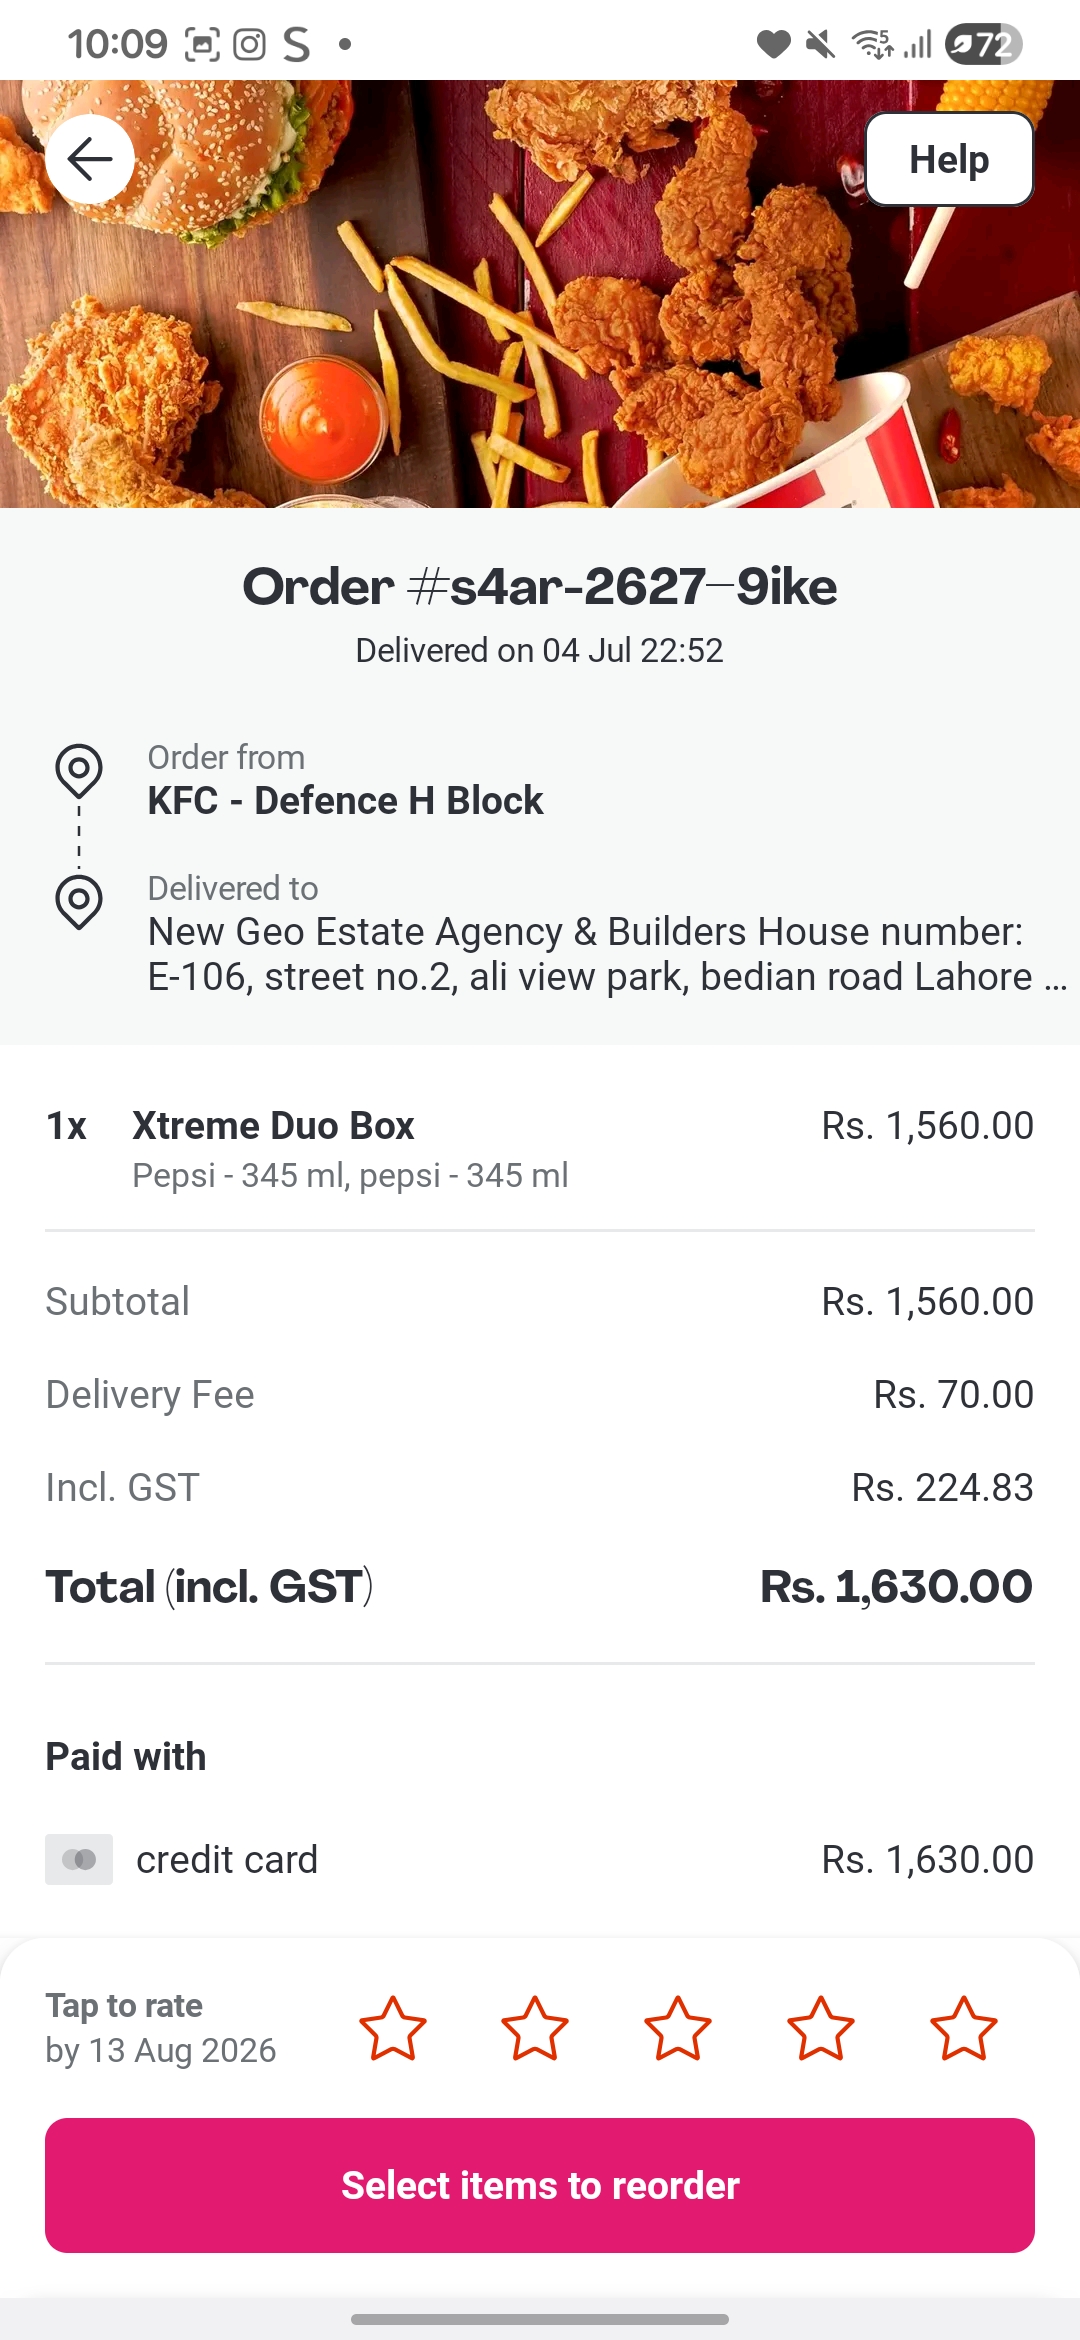Tap the restaurant location pin icon
Screen dimensions: 1080x2340
coord(79,771)
